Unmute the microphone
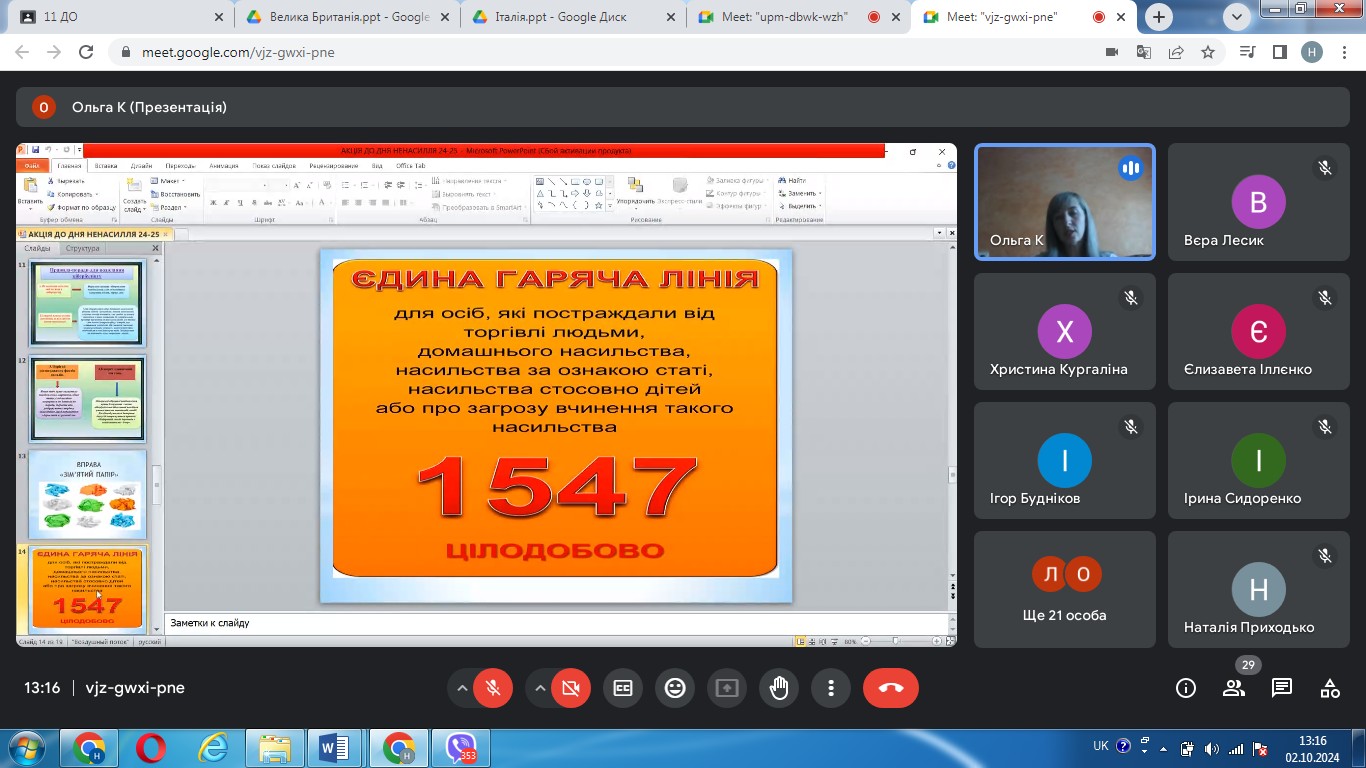Image resolution: width=1366 pixels, height=768 pixels. pos(493,688)
